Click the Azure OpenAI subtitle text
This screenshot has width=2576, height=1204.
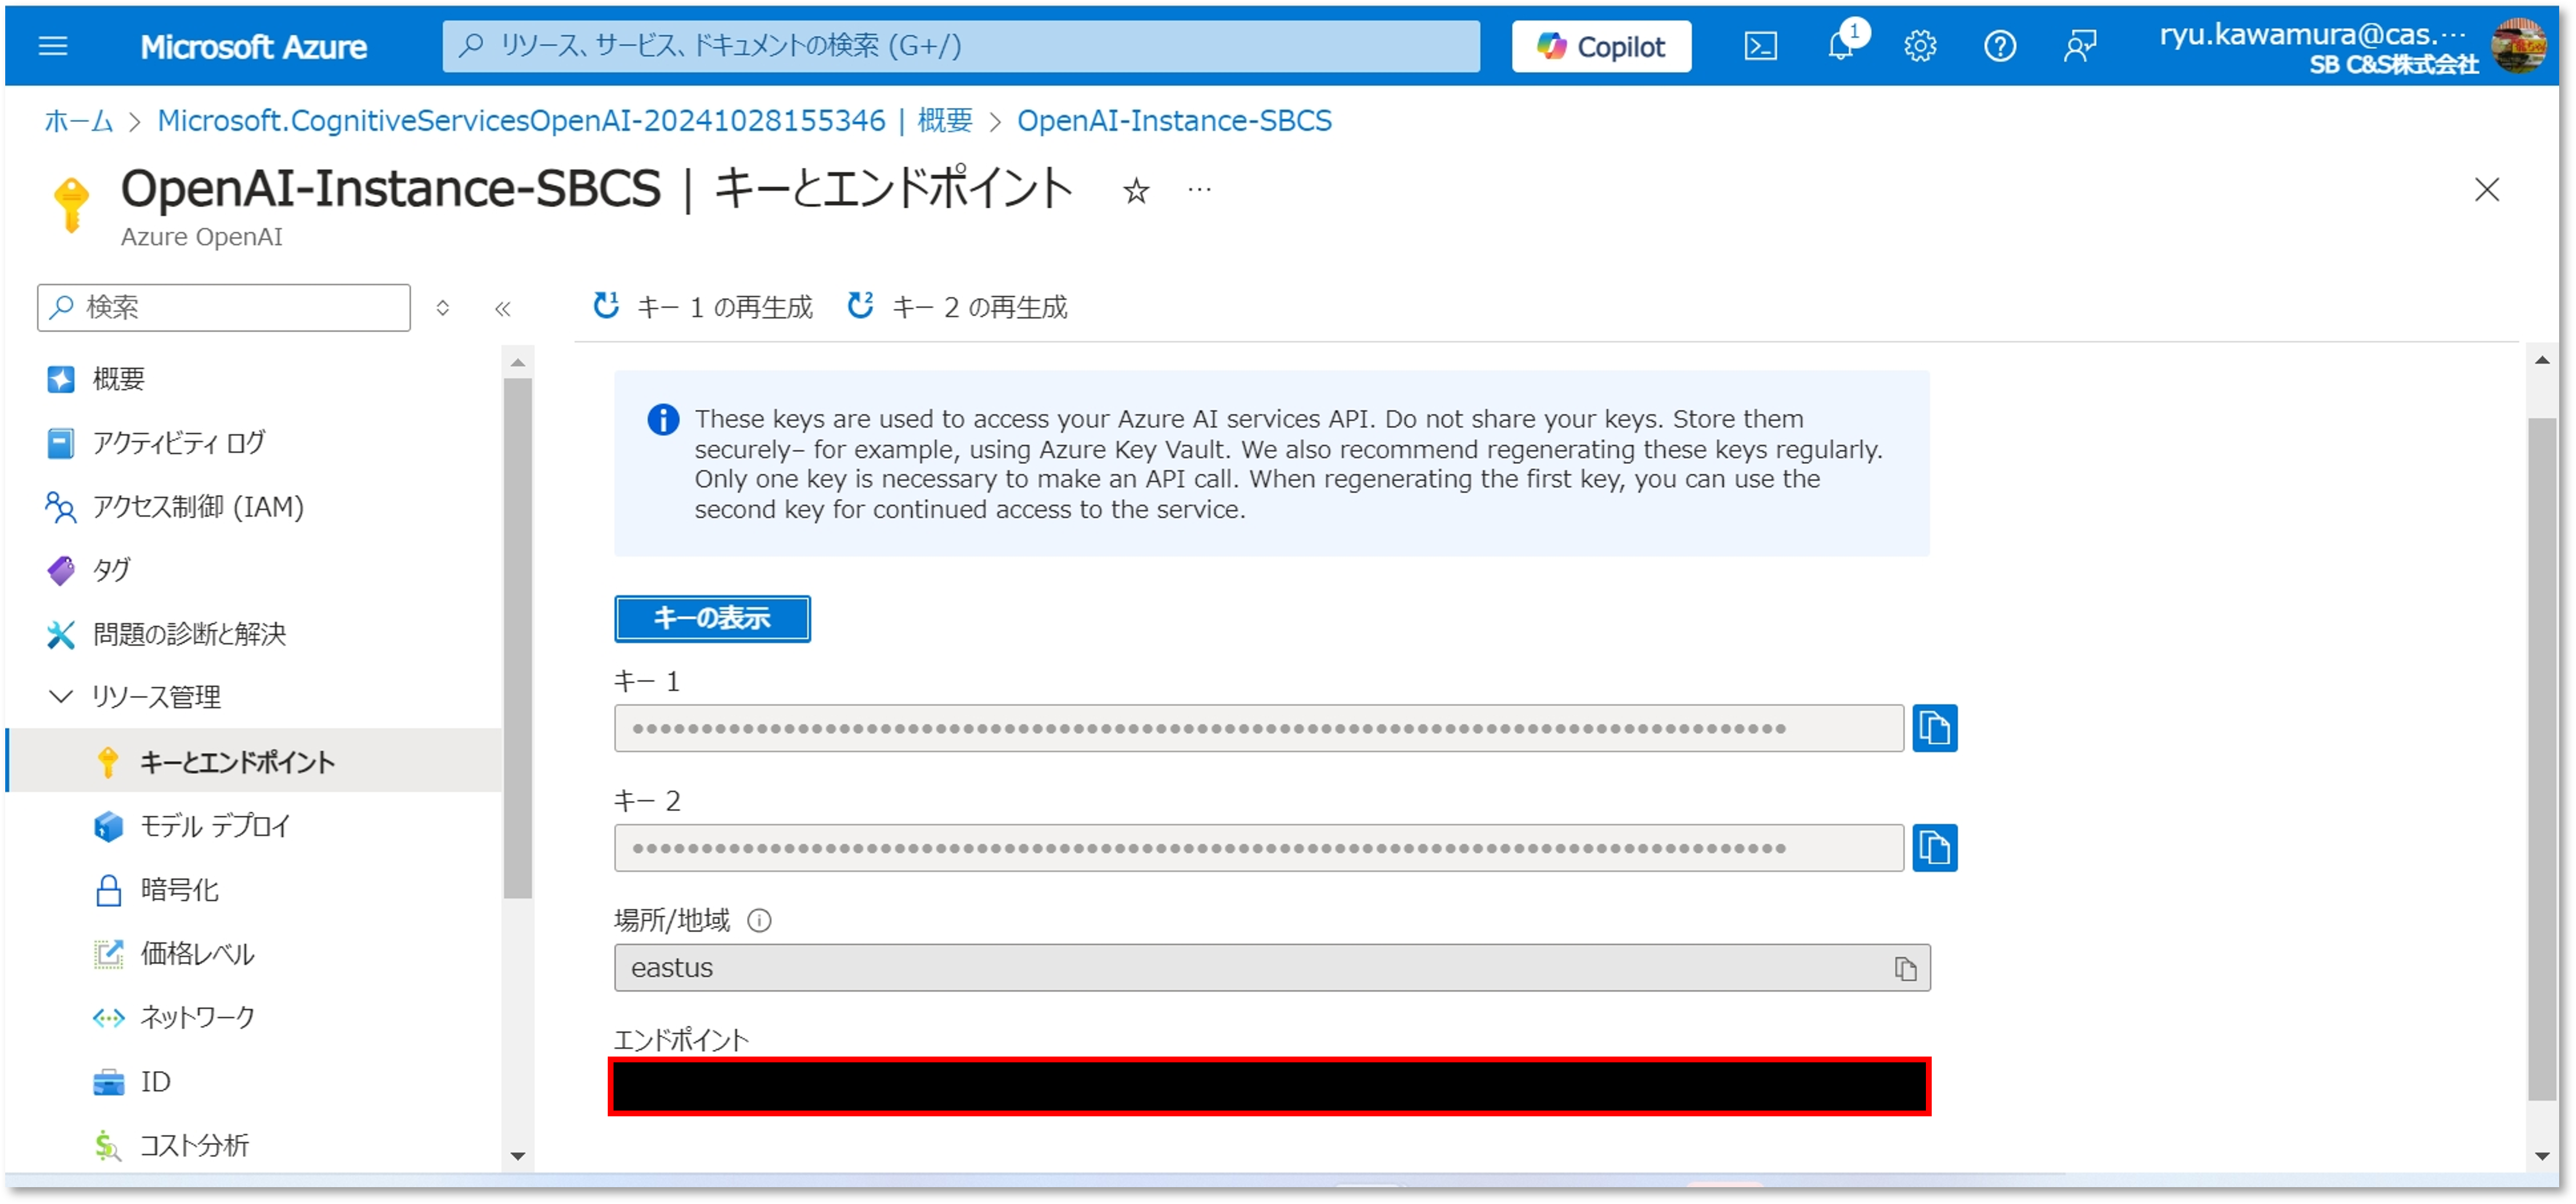click(x=202, y=237)
